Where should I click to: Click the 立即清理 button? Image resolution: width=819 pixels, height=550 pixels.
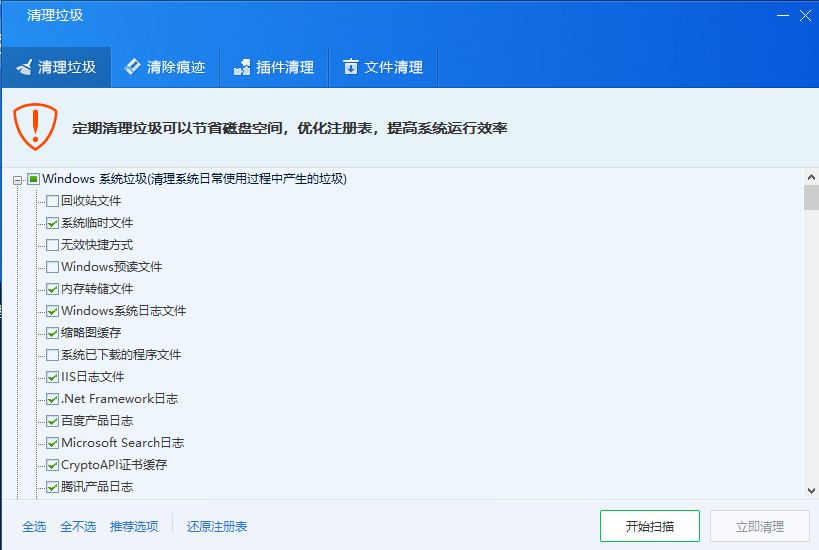(760, 526)
